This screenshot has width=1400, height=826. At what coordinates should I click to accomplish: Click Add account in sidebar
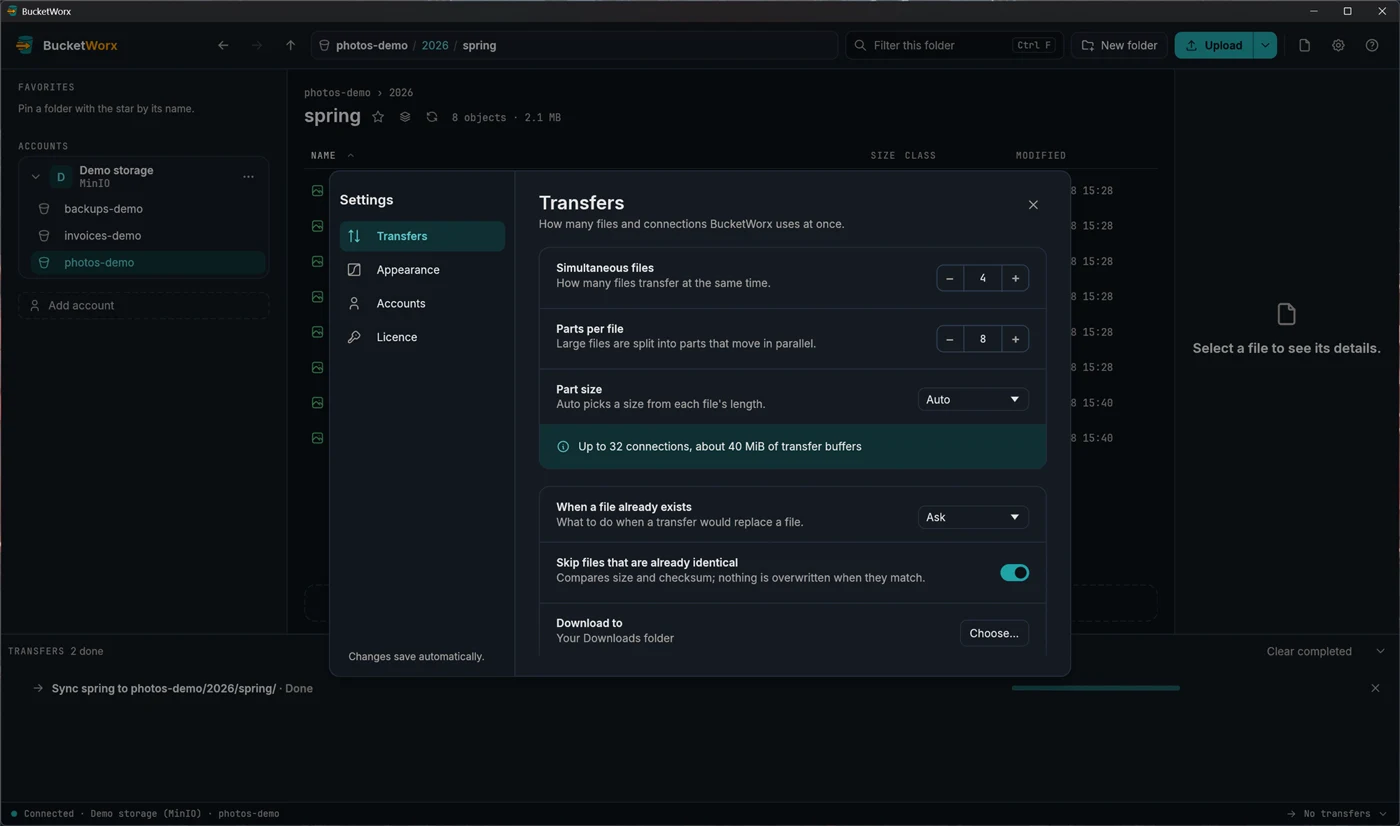tap(143, 305)
